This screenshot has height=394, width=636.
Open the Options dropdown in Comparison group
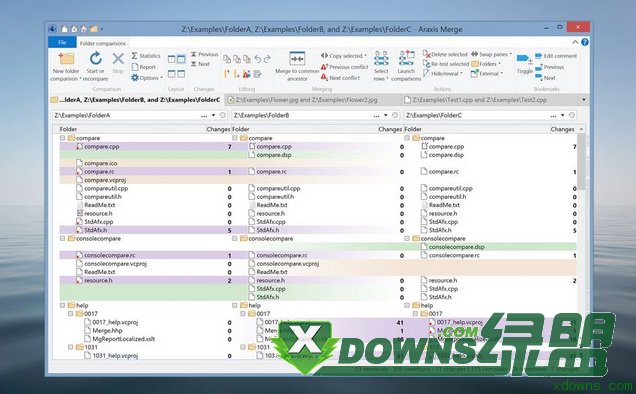pos(147,78)
